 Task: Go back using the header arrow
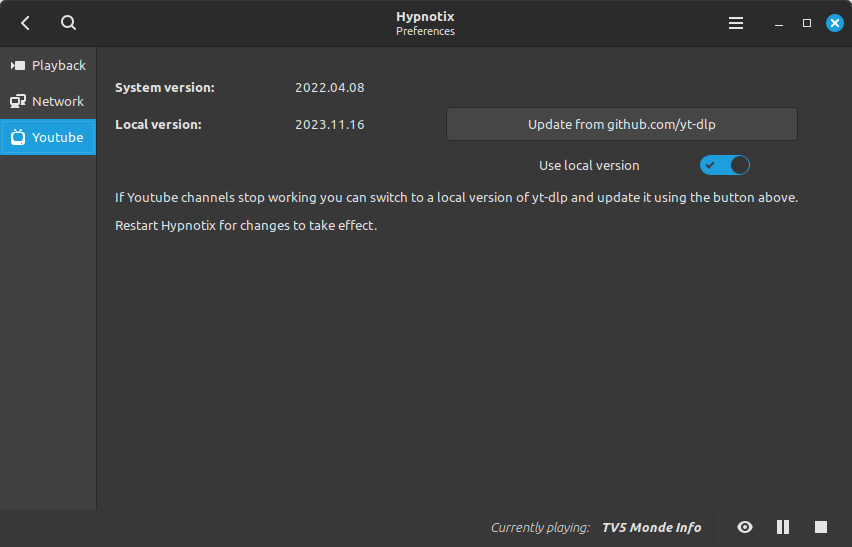coord(25,23)
